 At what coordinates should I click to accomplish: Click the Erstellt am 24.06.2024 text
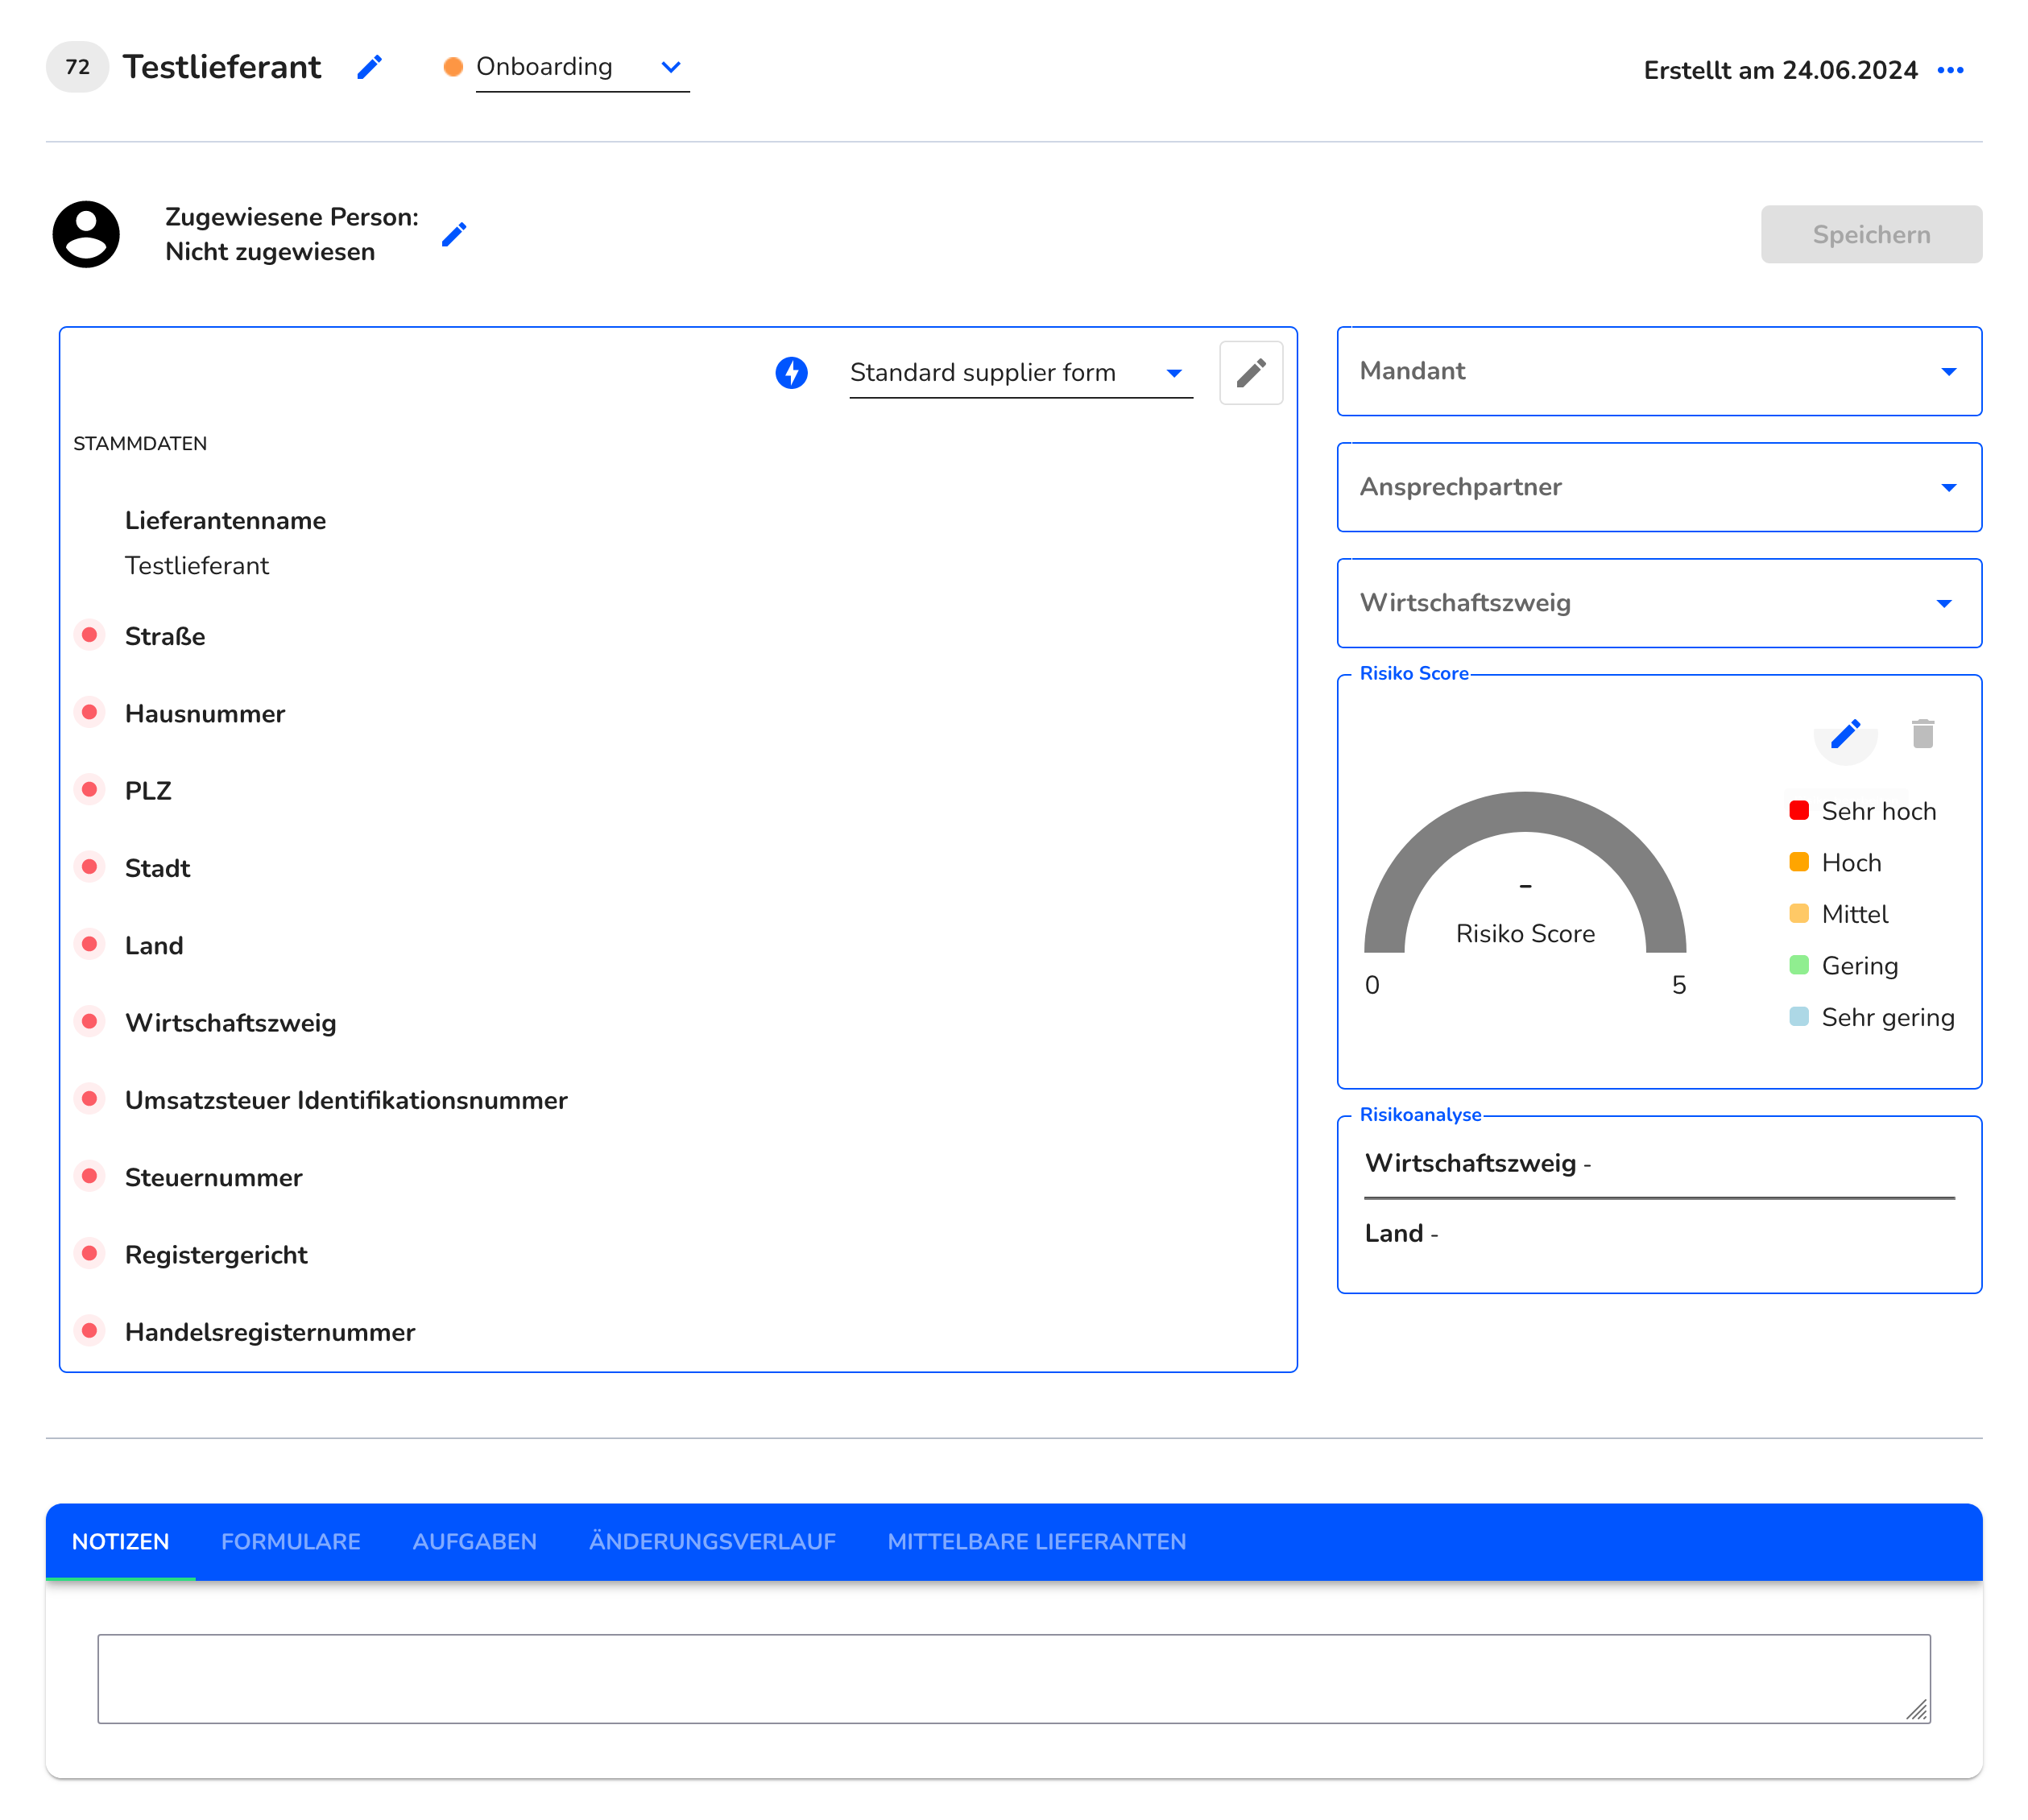[1780, 70]
